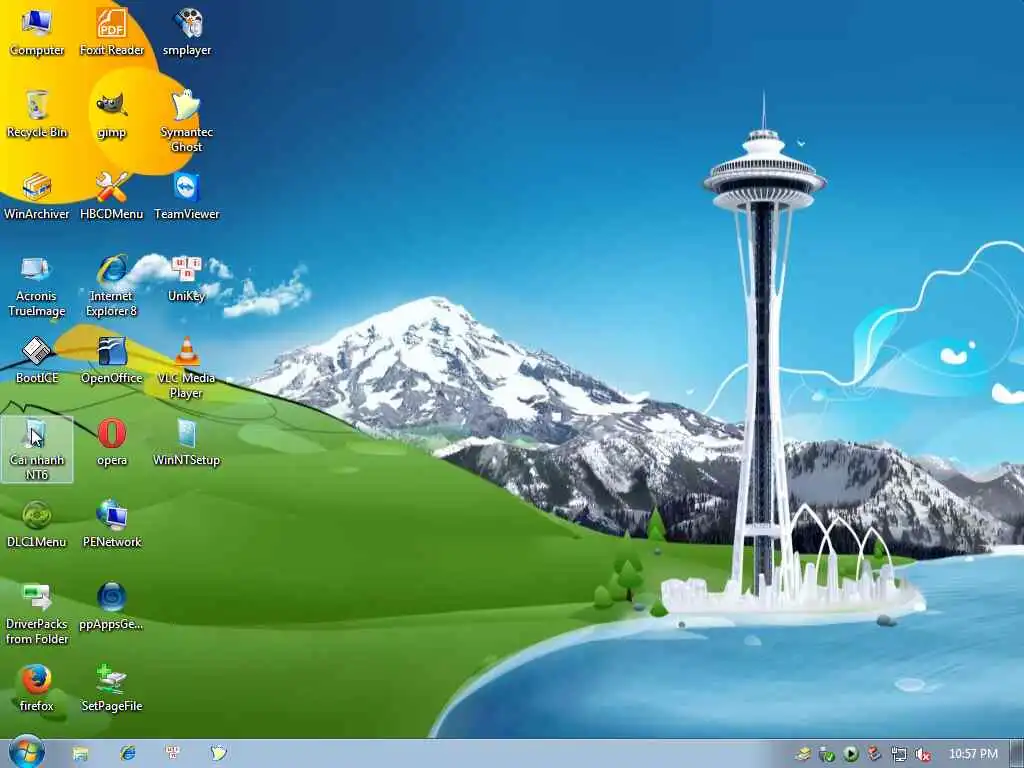1024x768 pixels.
Task: Click the 10:57 PM clock
Action: click(x=973, y=754)
